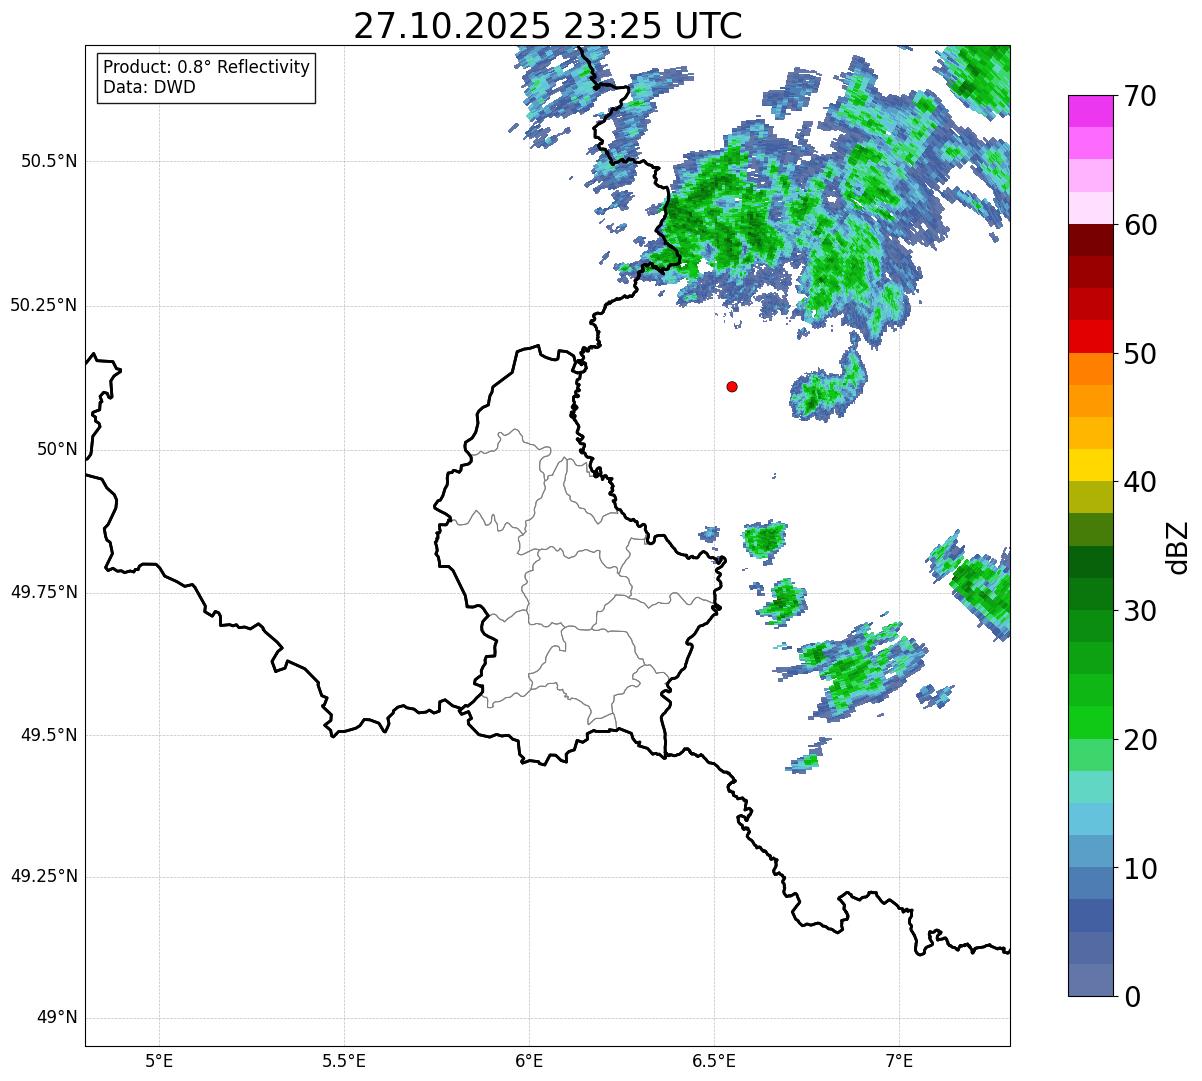Pick the pale pink colorbar swatch above 60
1202x1081 pixels.
coord(1090,208)
